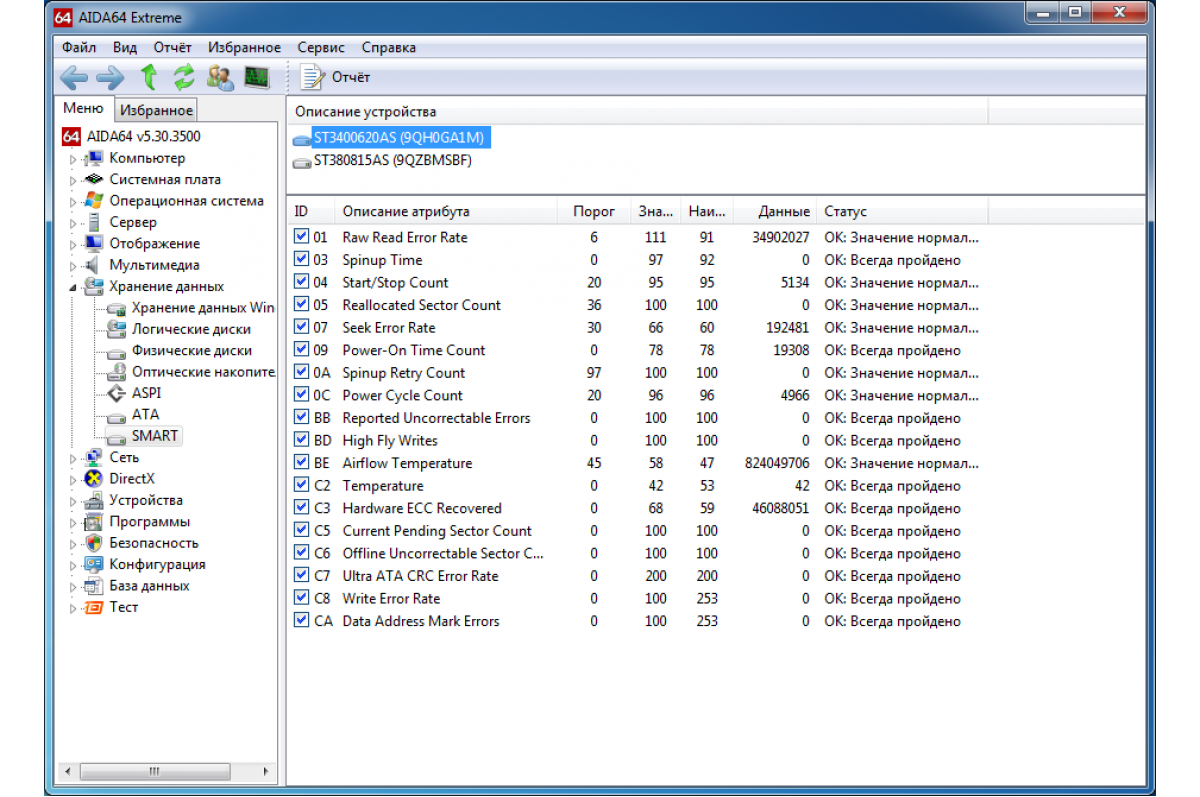Image resolution: width=1200 pixels, height=797 pixels.
Task: Click the Хранение данных storage icon
Action: tap(95, 287)
